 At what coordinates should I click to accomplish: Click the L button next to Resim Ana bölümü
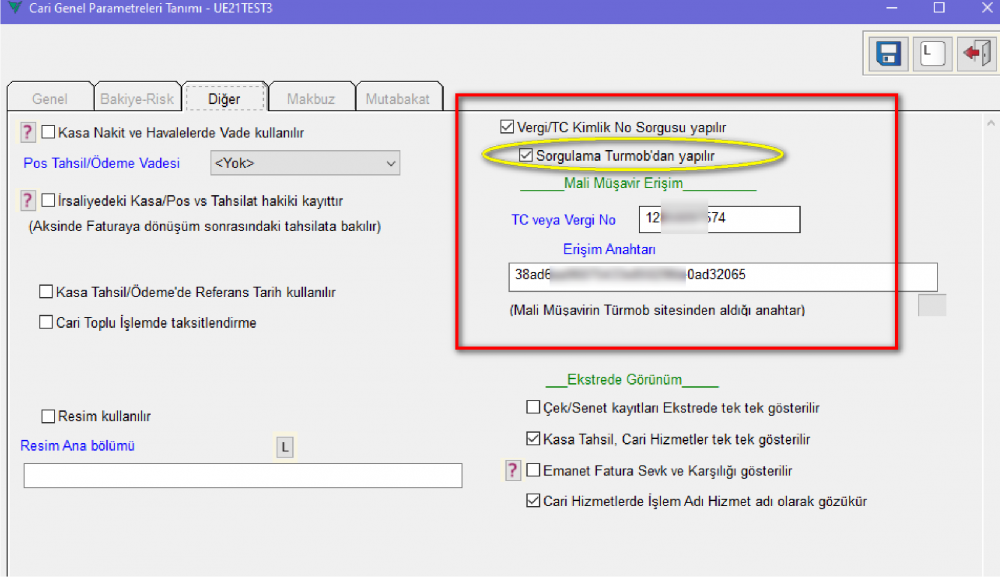[285, 448]
